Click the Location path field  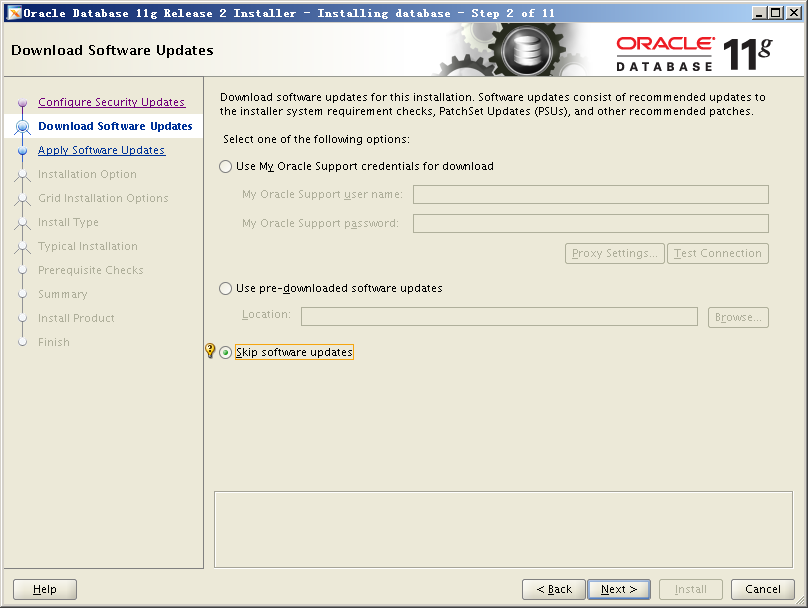click(499, 317)
